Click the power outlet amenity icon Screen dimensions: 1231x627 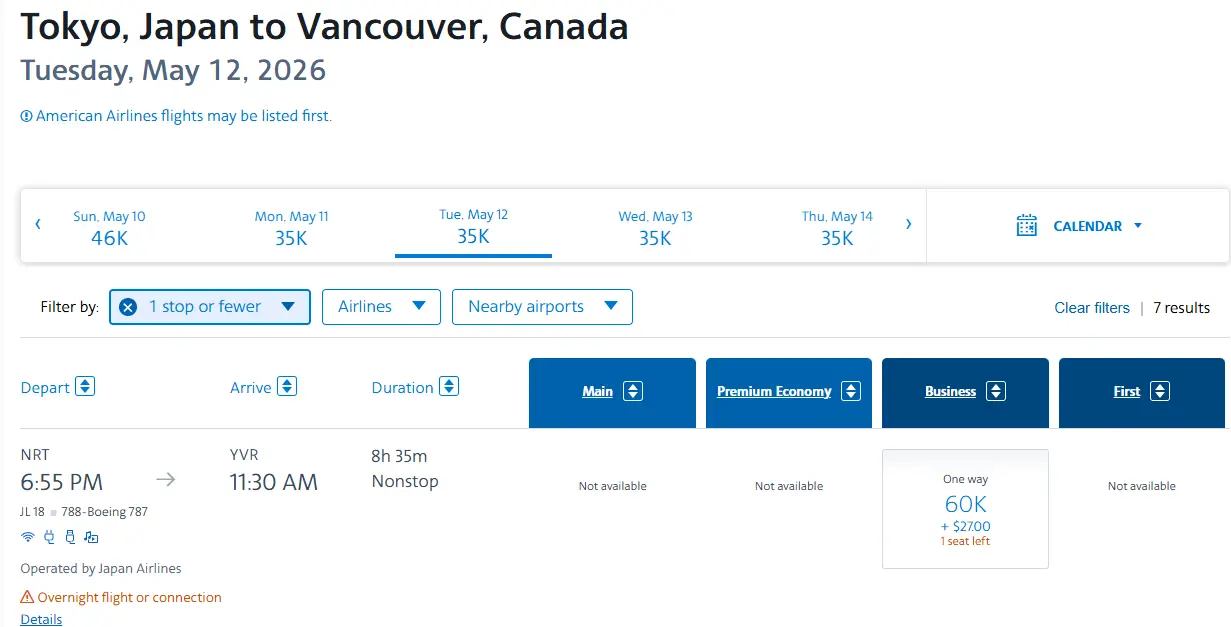(49, 537)
